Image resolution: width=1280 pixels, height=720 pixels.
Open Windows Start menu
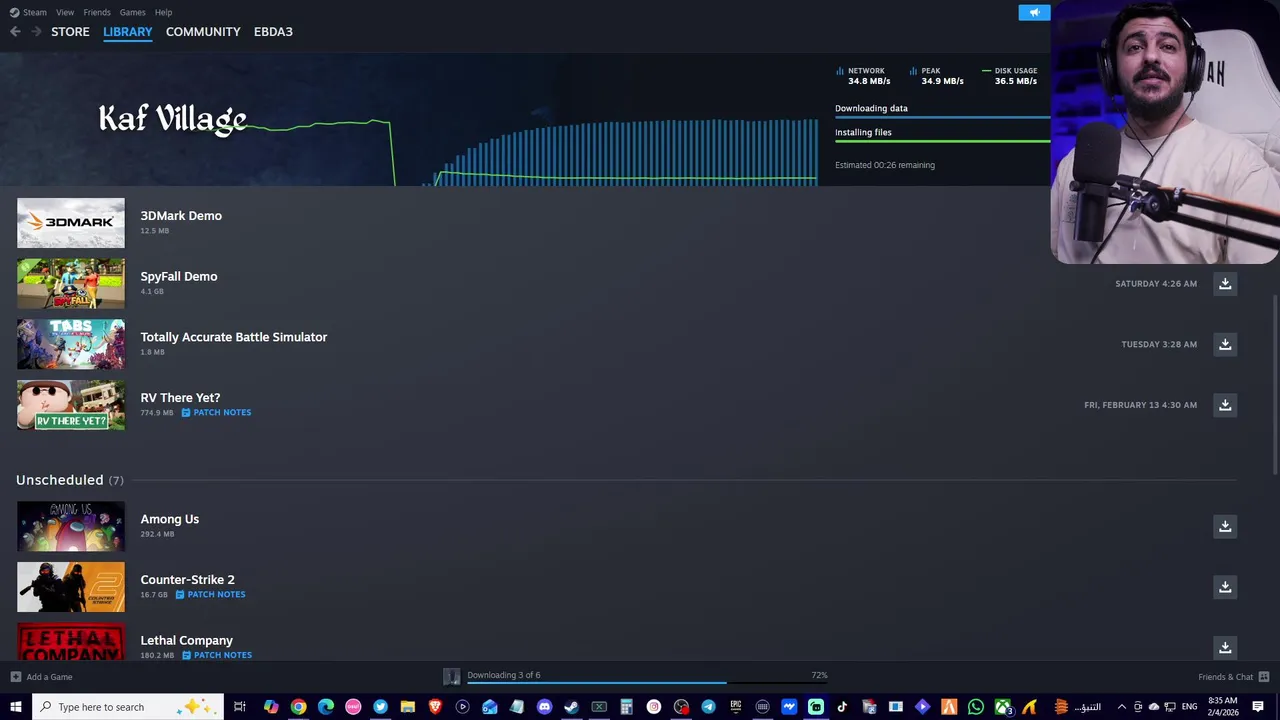point(15,707)
